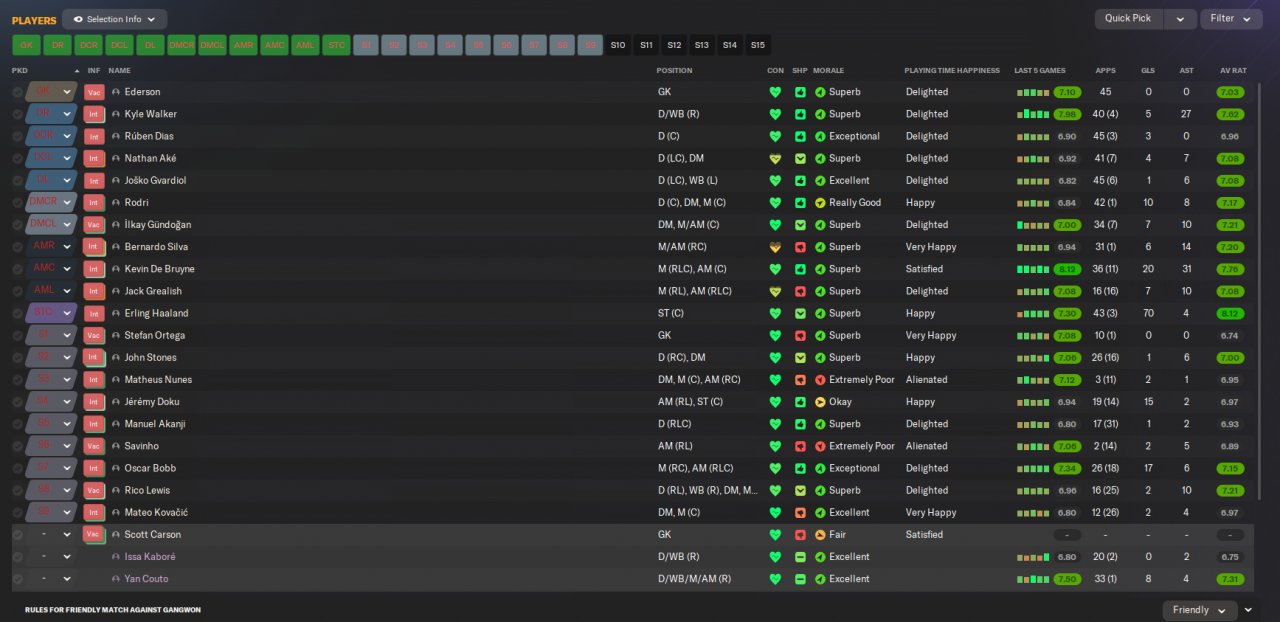Select the STC position chip
Image resolution: width=1280 pixels, height=622 pixels.
(336, 45)
